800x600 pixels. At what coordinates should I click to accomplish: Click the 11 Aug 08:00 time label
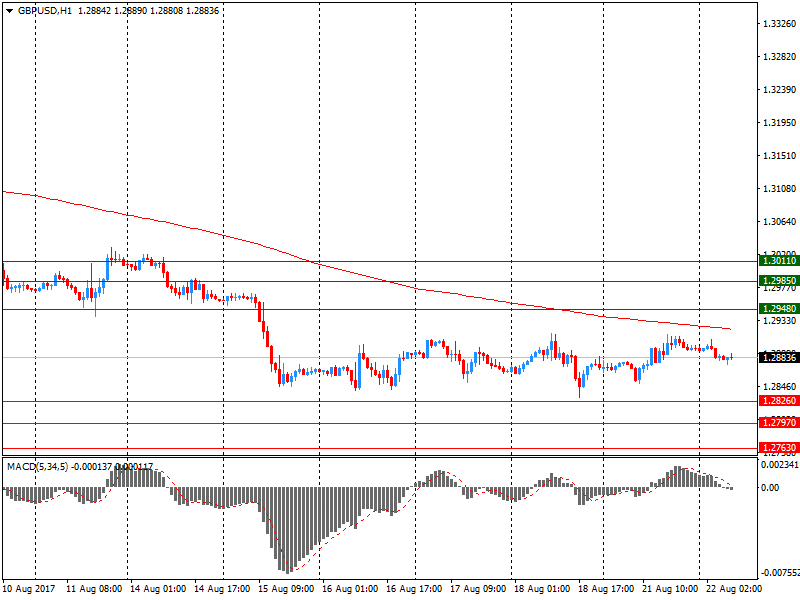coord(94,589)
